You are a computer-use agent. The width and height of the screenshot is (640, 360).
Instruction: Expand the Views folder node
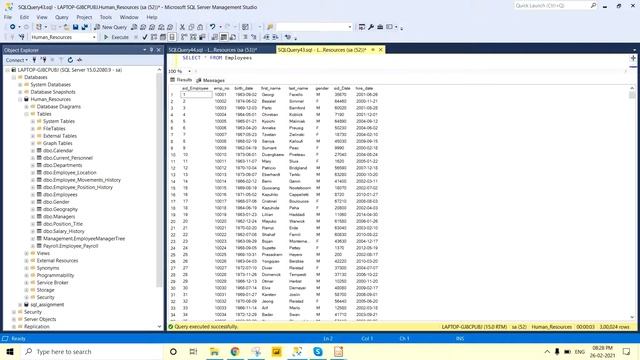coord(27,253)
